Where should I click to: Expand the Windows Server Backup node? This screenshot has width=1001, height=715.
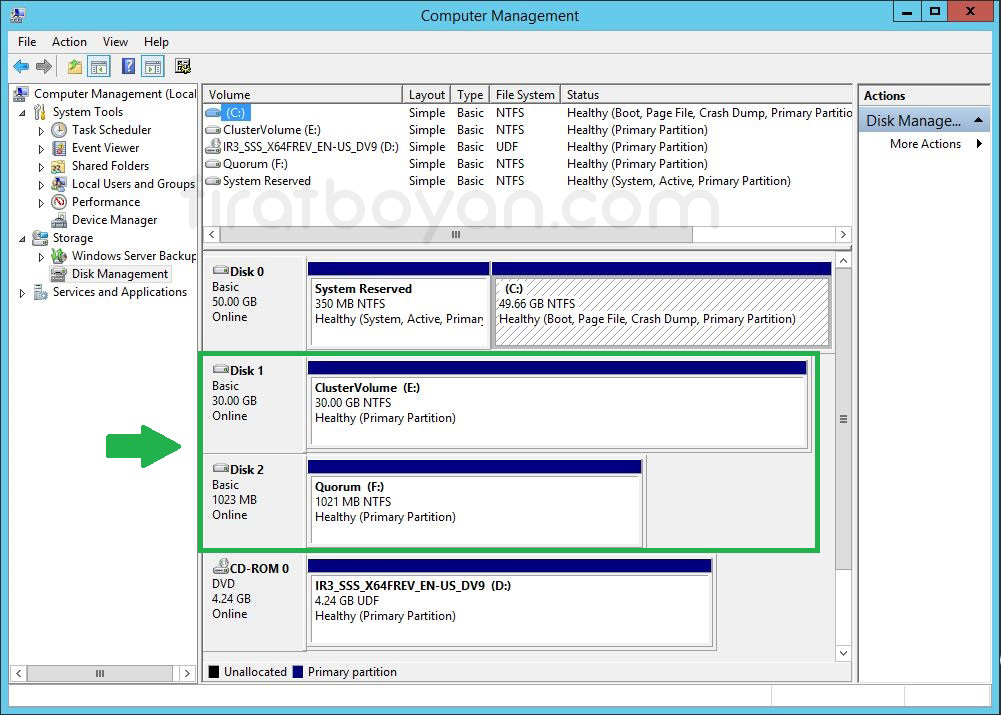point(41,257)
